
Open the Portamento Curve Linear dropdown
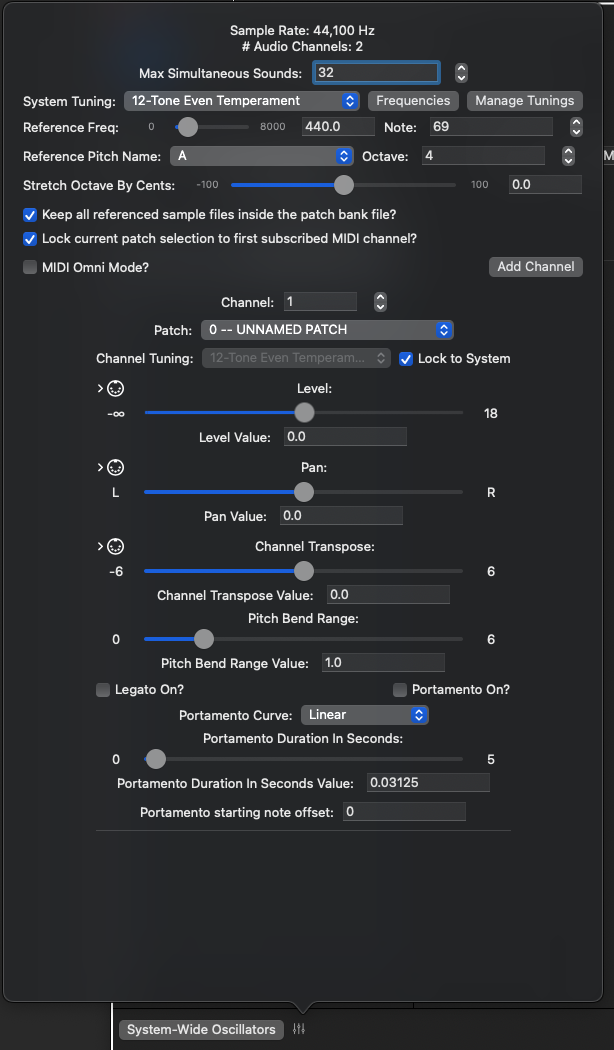(x=365, y=715)
